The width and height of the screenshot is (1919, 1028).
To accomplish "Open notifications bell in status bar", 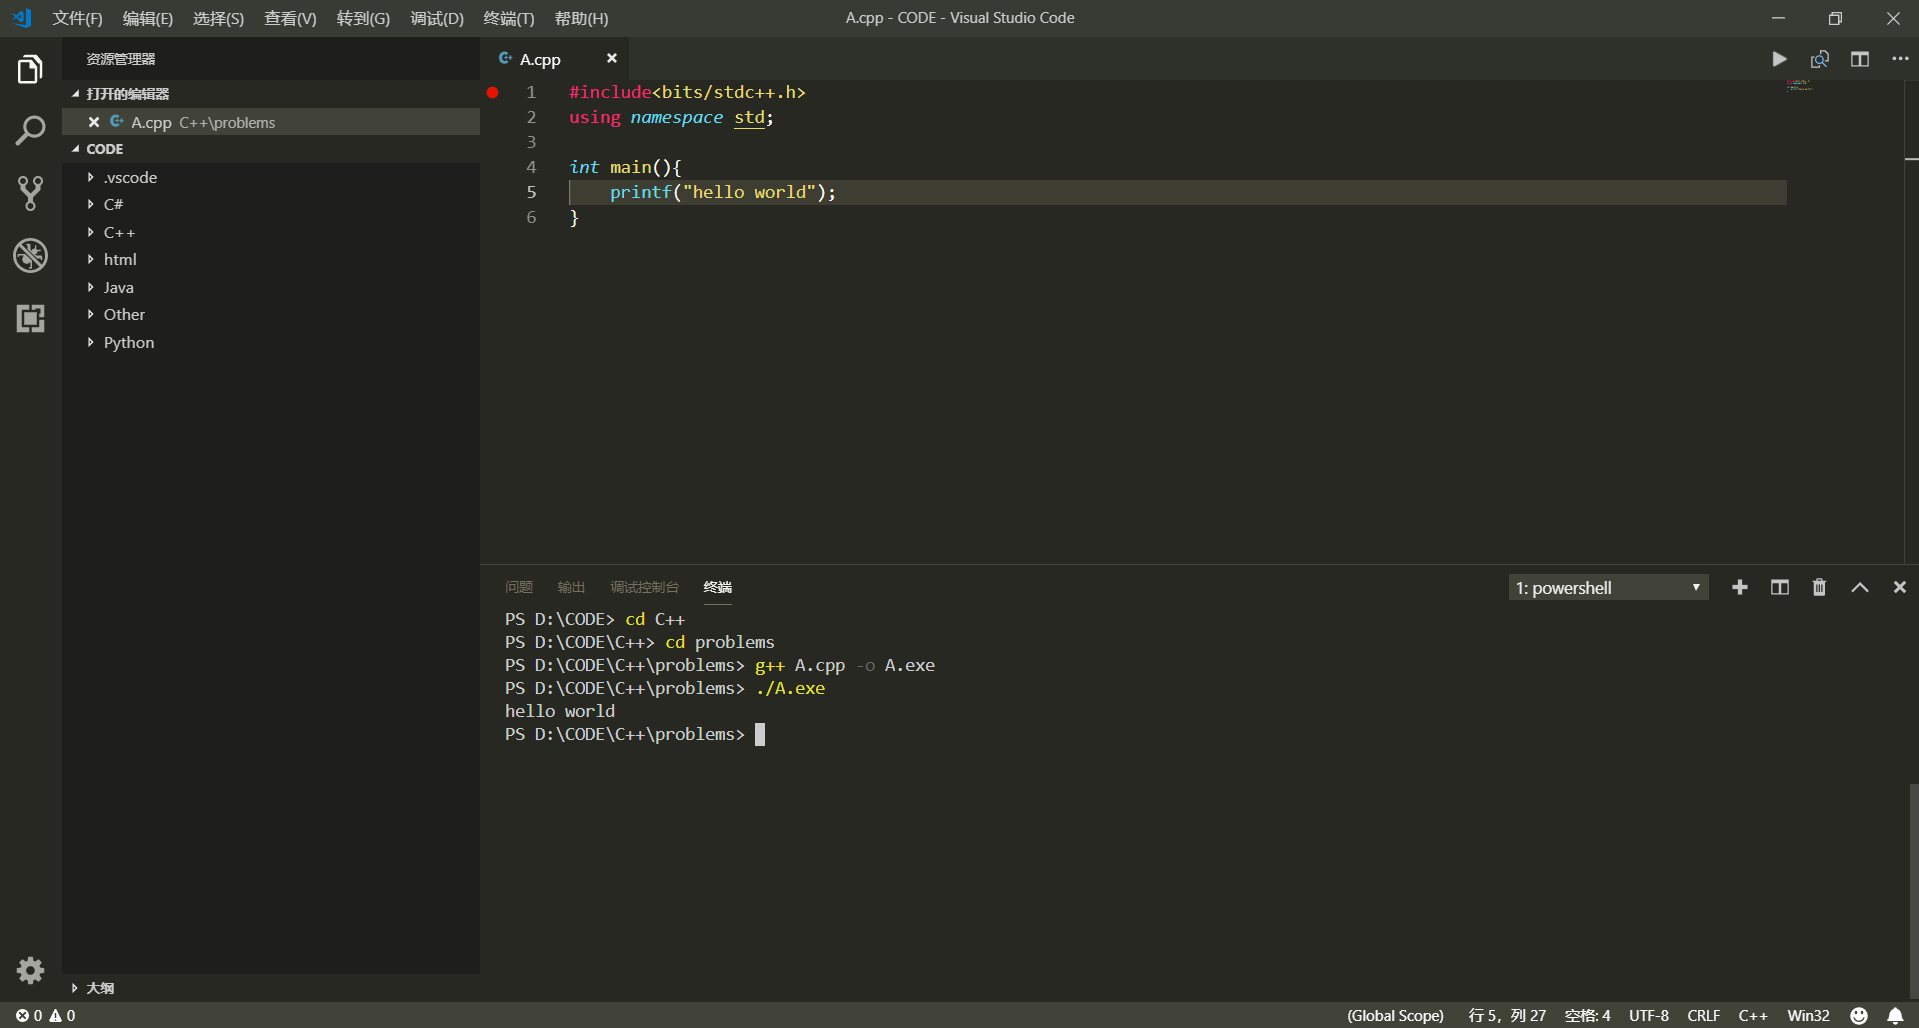I will point(1895,1015).
